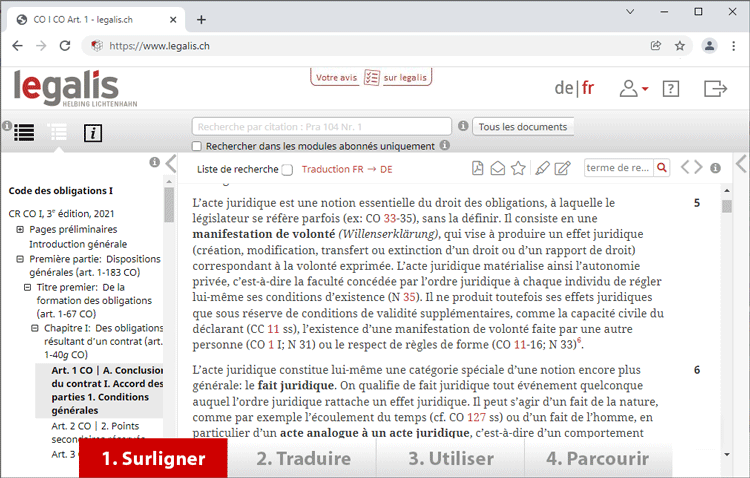Click the logout icon in header
The height and width of the screenshot is (478, 750).
pyautogui.click(x=715, y=88)
